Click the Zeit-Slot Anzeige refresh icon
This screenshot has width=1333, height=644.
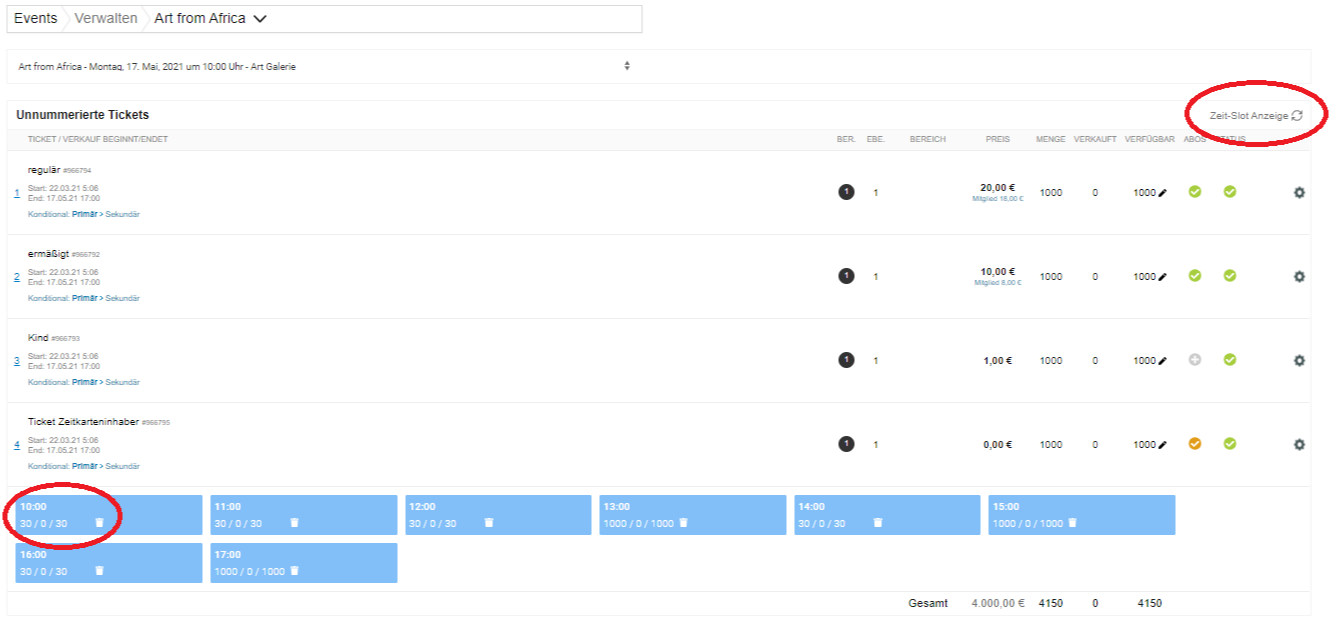pyautogui.click(x=1297, y=116)
